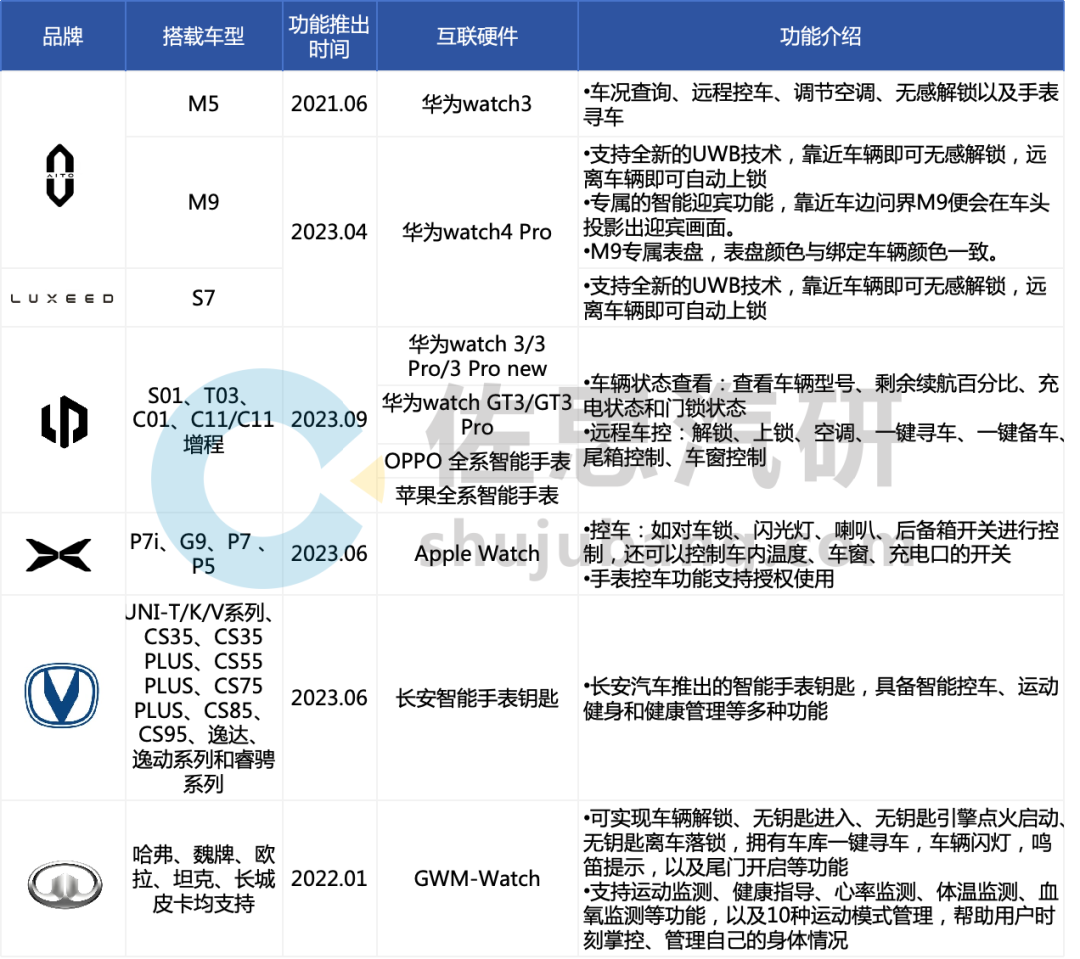This screenshot has width=1080, height=959.
Task: Select the 搭载车型 column header
Action: click(204, 36)
